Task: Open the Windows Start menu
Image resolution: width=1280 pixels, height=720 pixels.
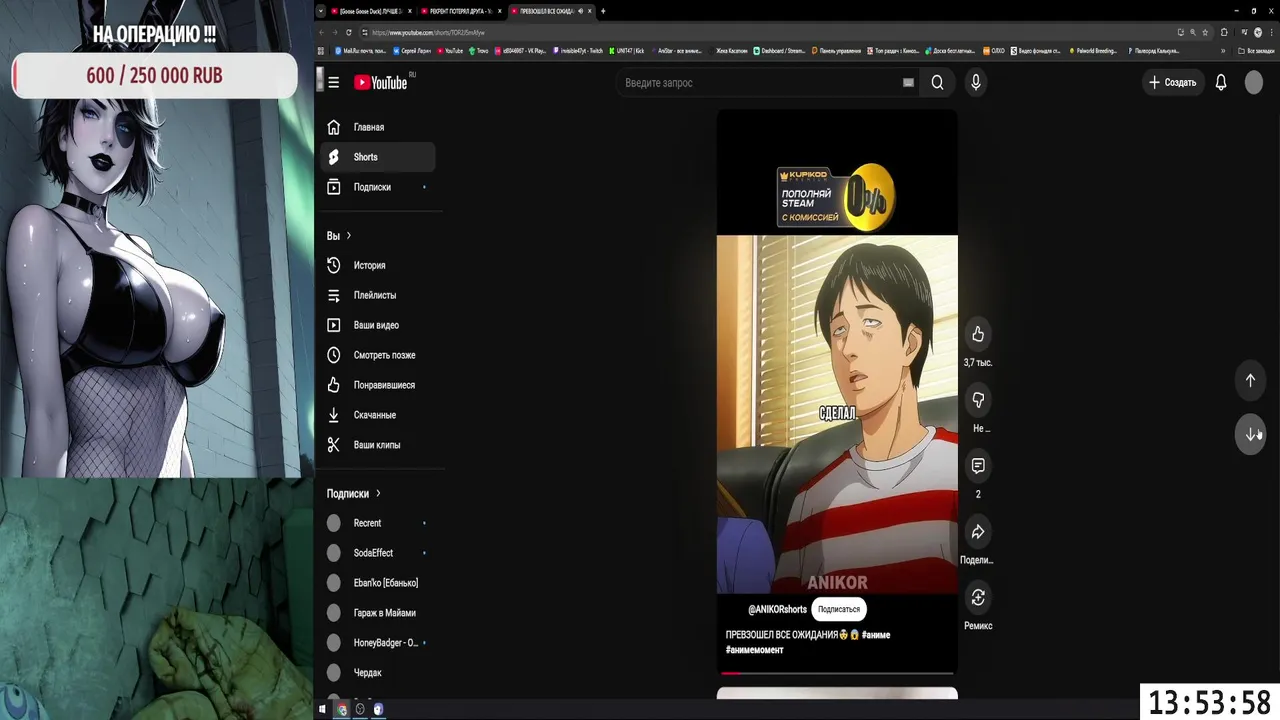Action: coord(322,709)
